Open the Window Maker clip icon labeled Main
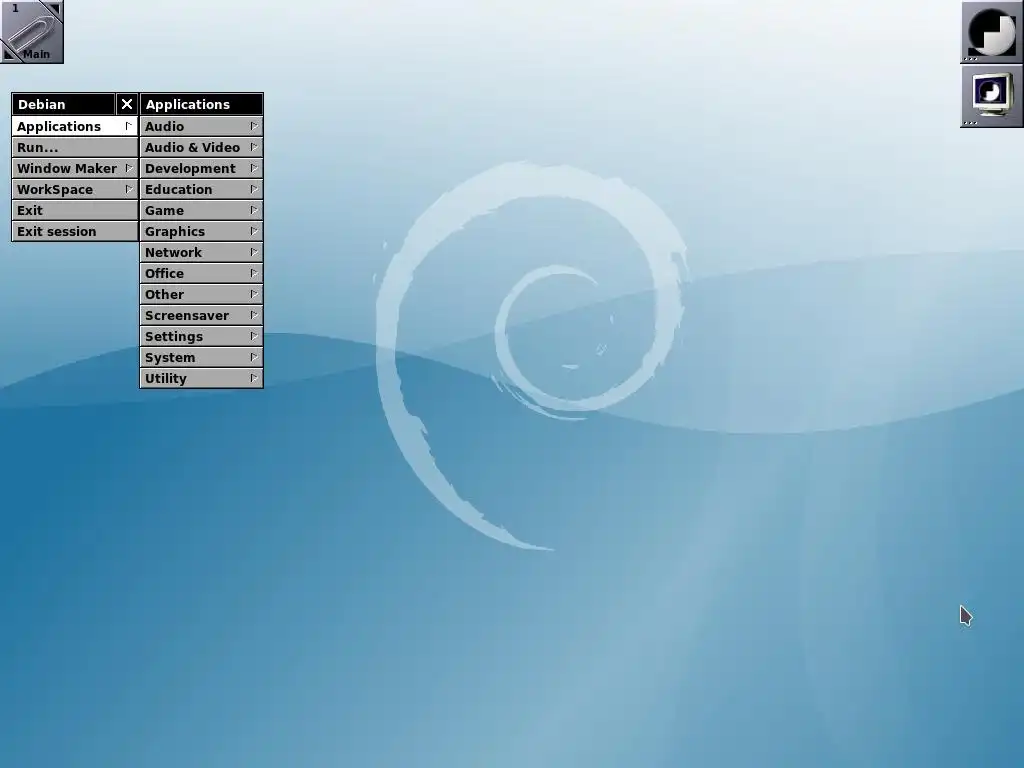The width and height of the screenshot is (1024, 768). coord(31,31)
